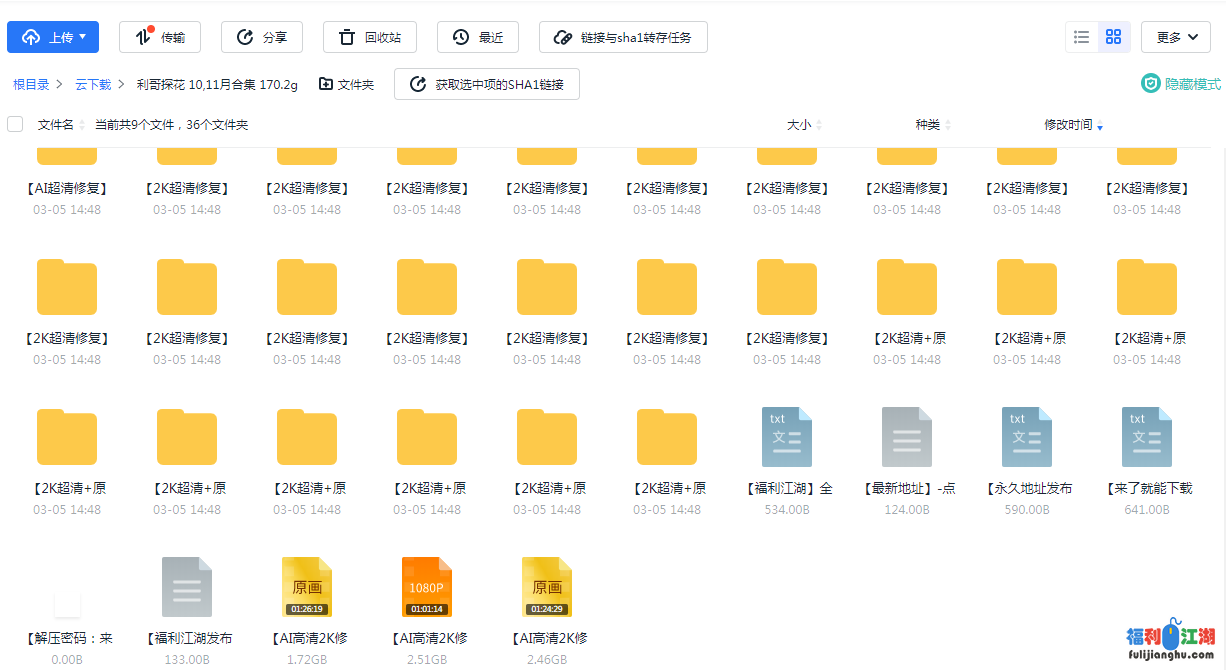Show 最近 recent files
The width and height of the screenshot is (1226, 670).
click(x=478, y=37)
